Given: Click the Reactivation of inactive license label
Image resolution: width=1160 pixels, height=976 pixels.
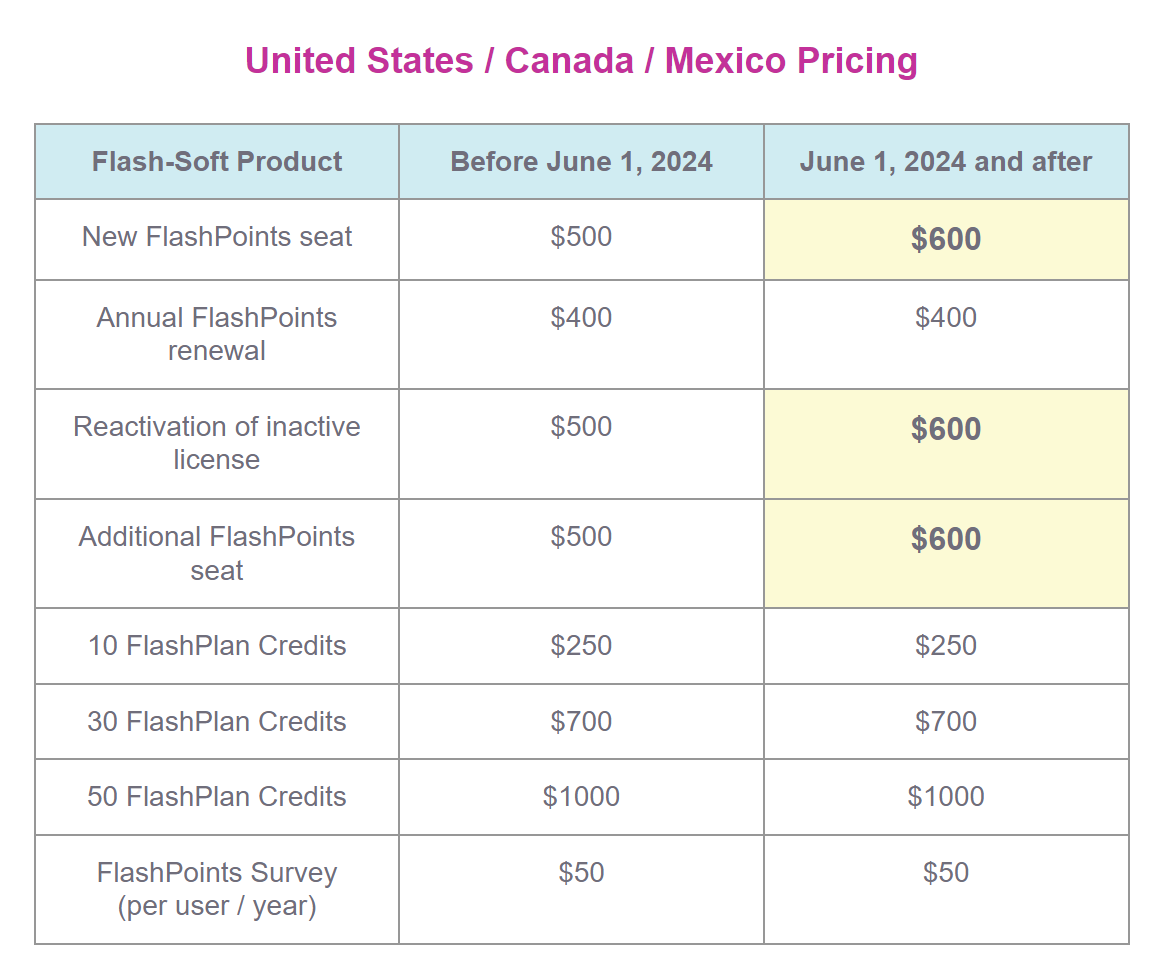Looking at the screenshot, I should (217, 443).
